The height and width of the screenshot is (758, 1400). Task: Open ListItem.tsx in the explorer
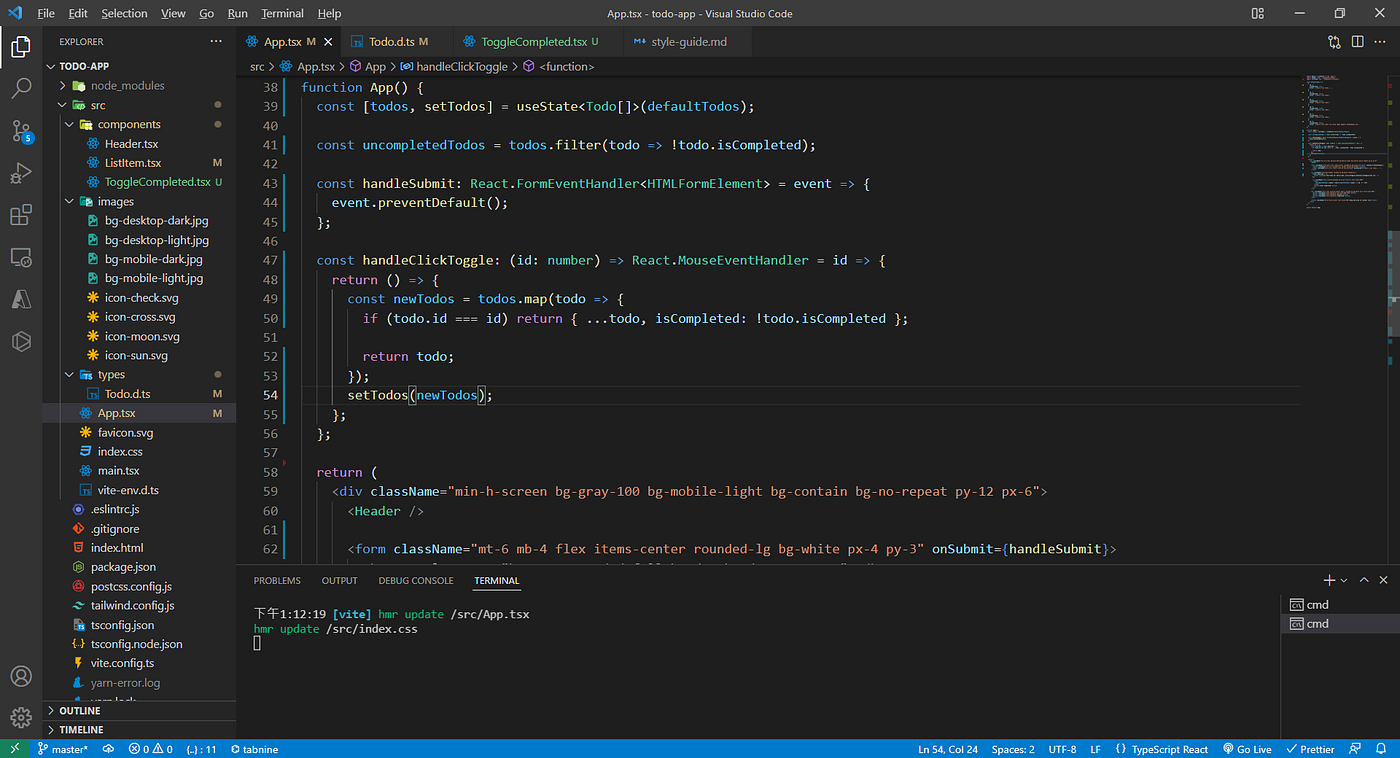(132, 163)
